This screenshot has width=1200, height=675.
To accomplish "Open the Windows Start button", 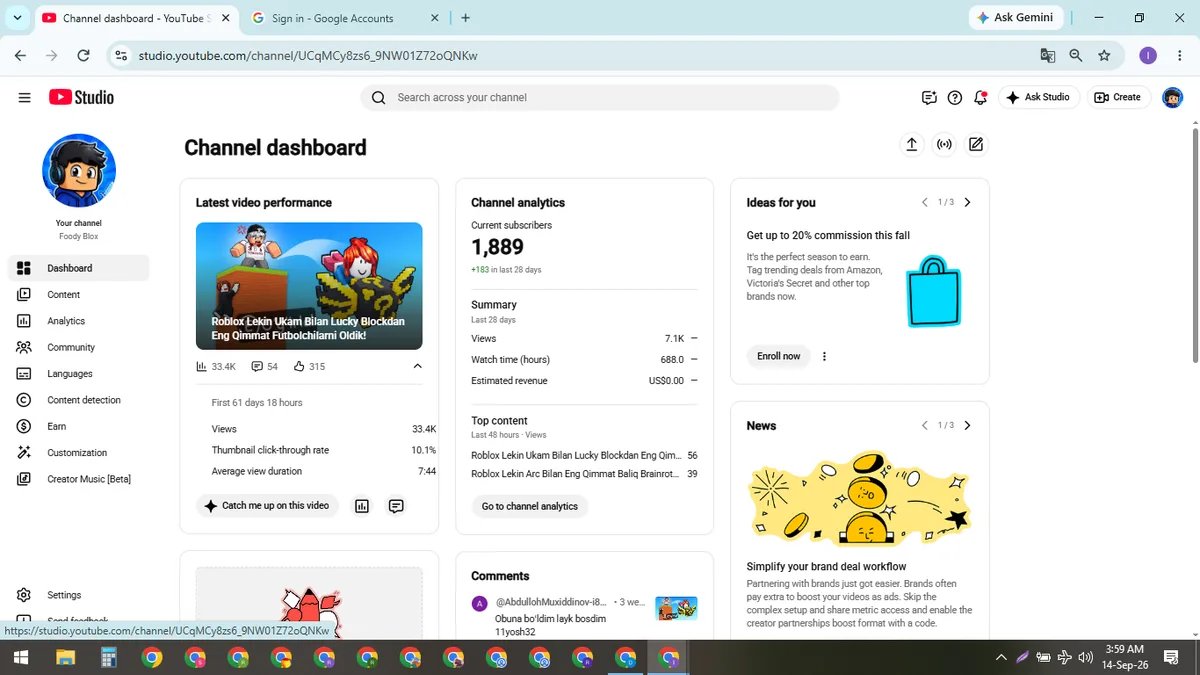I will click(21, 657).
